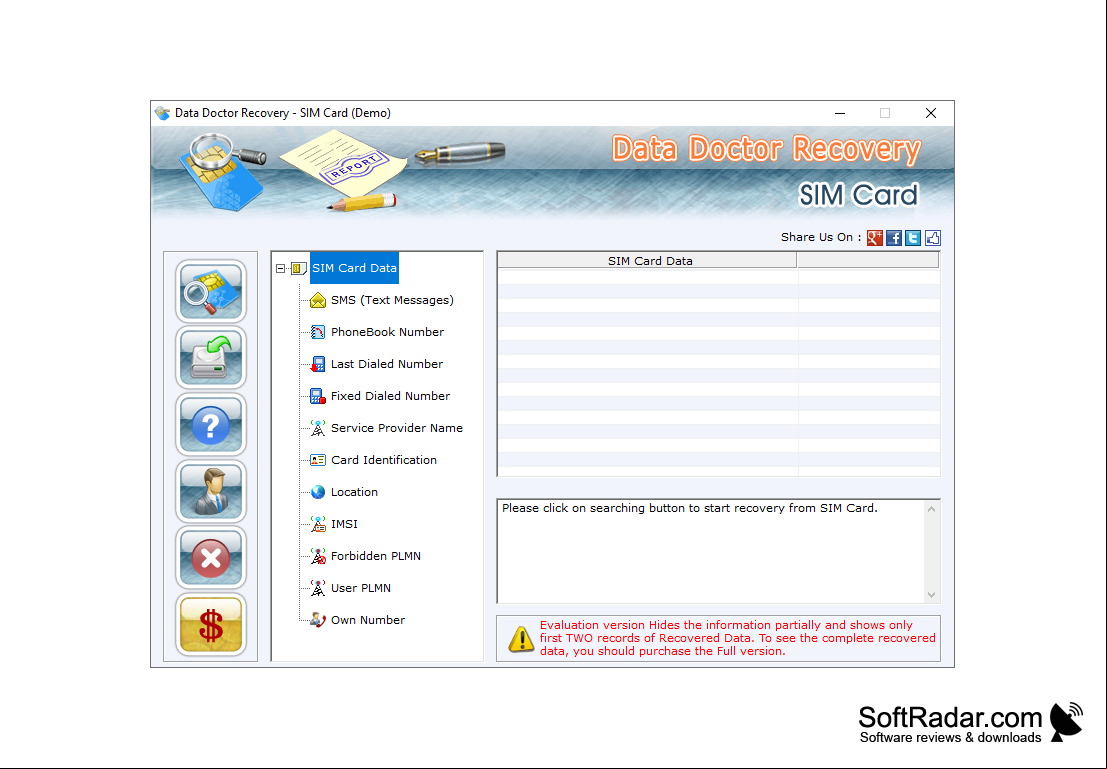
Task: Click the message box scroll up arrow
Action: [931, 509]
